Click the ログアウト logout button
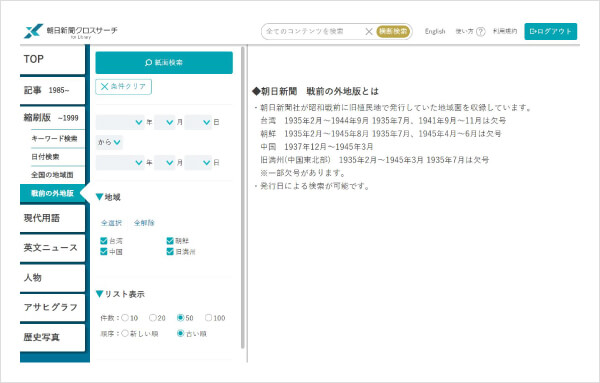Screen dimensions: 600x383 click(x=550, y=31)
